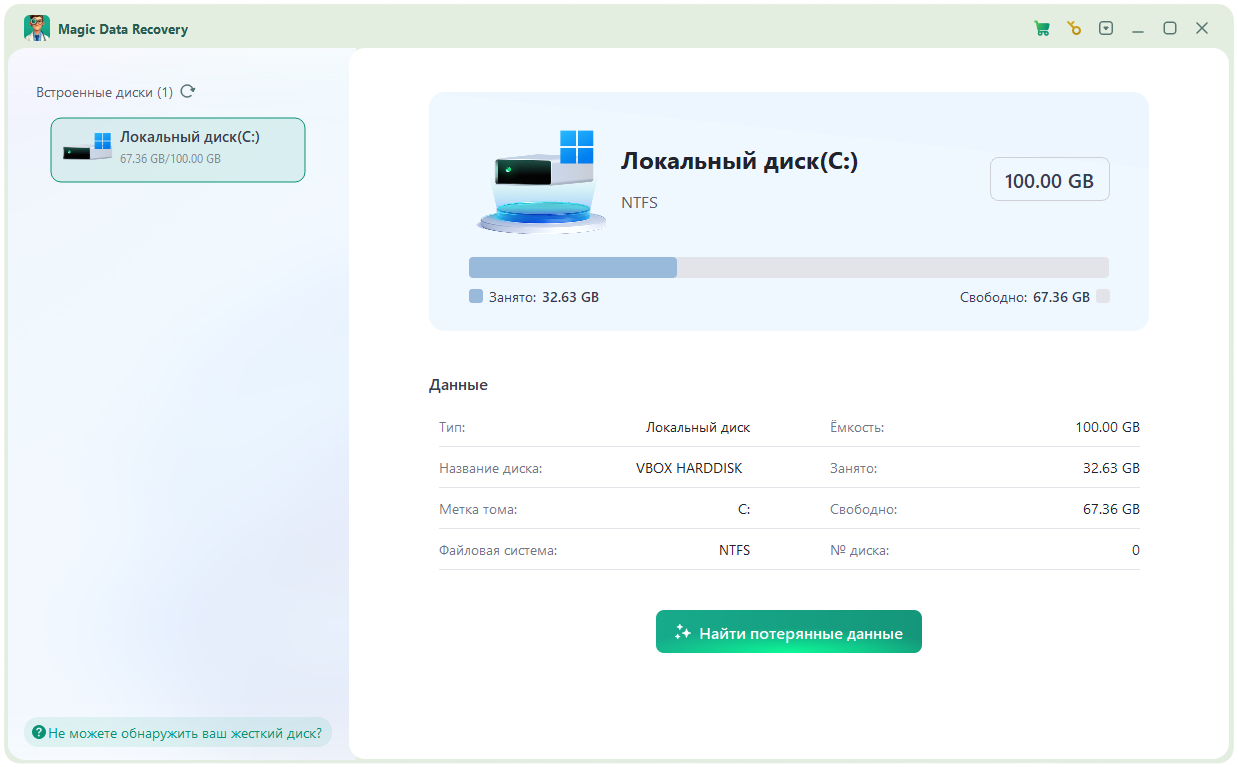Screen dimensions: 1238x767
Task: Click the disk usage progress bar
Action: 788,267
